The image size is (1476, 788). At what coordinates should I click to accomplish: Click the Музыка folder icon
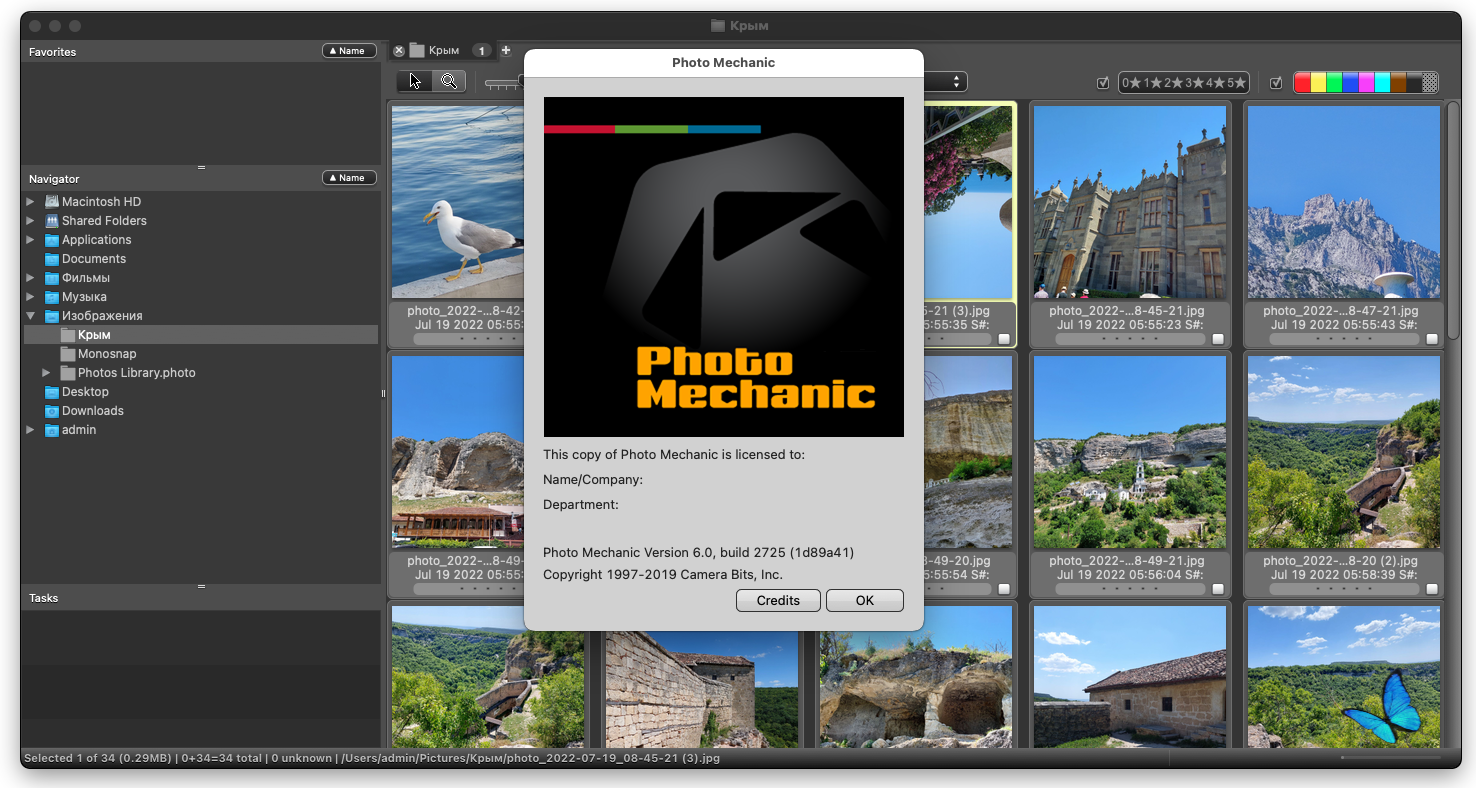[52, 297]
